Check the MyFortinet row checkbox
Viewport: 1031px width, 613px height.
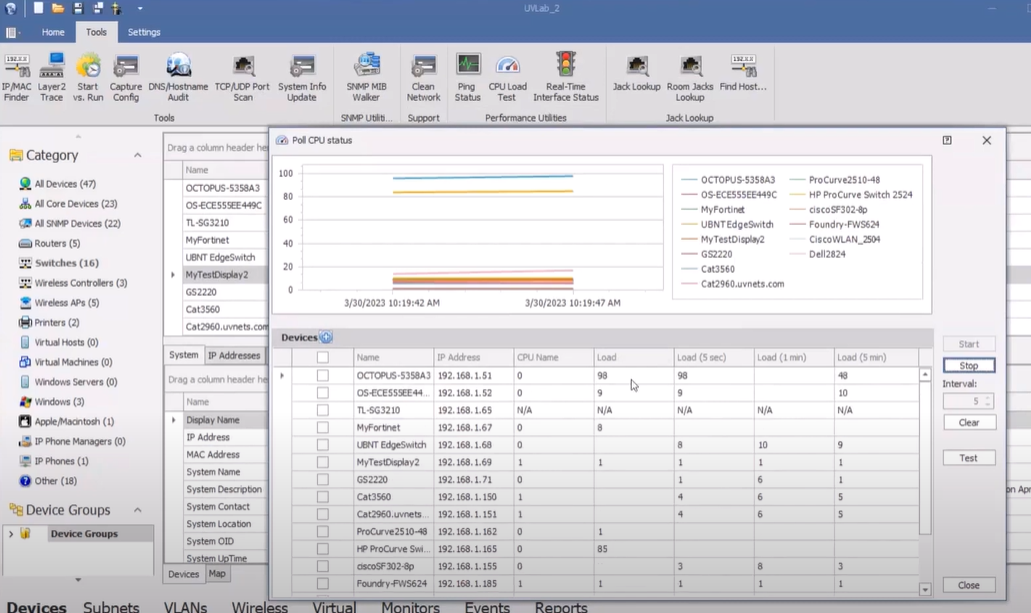322,427
